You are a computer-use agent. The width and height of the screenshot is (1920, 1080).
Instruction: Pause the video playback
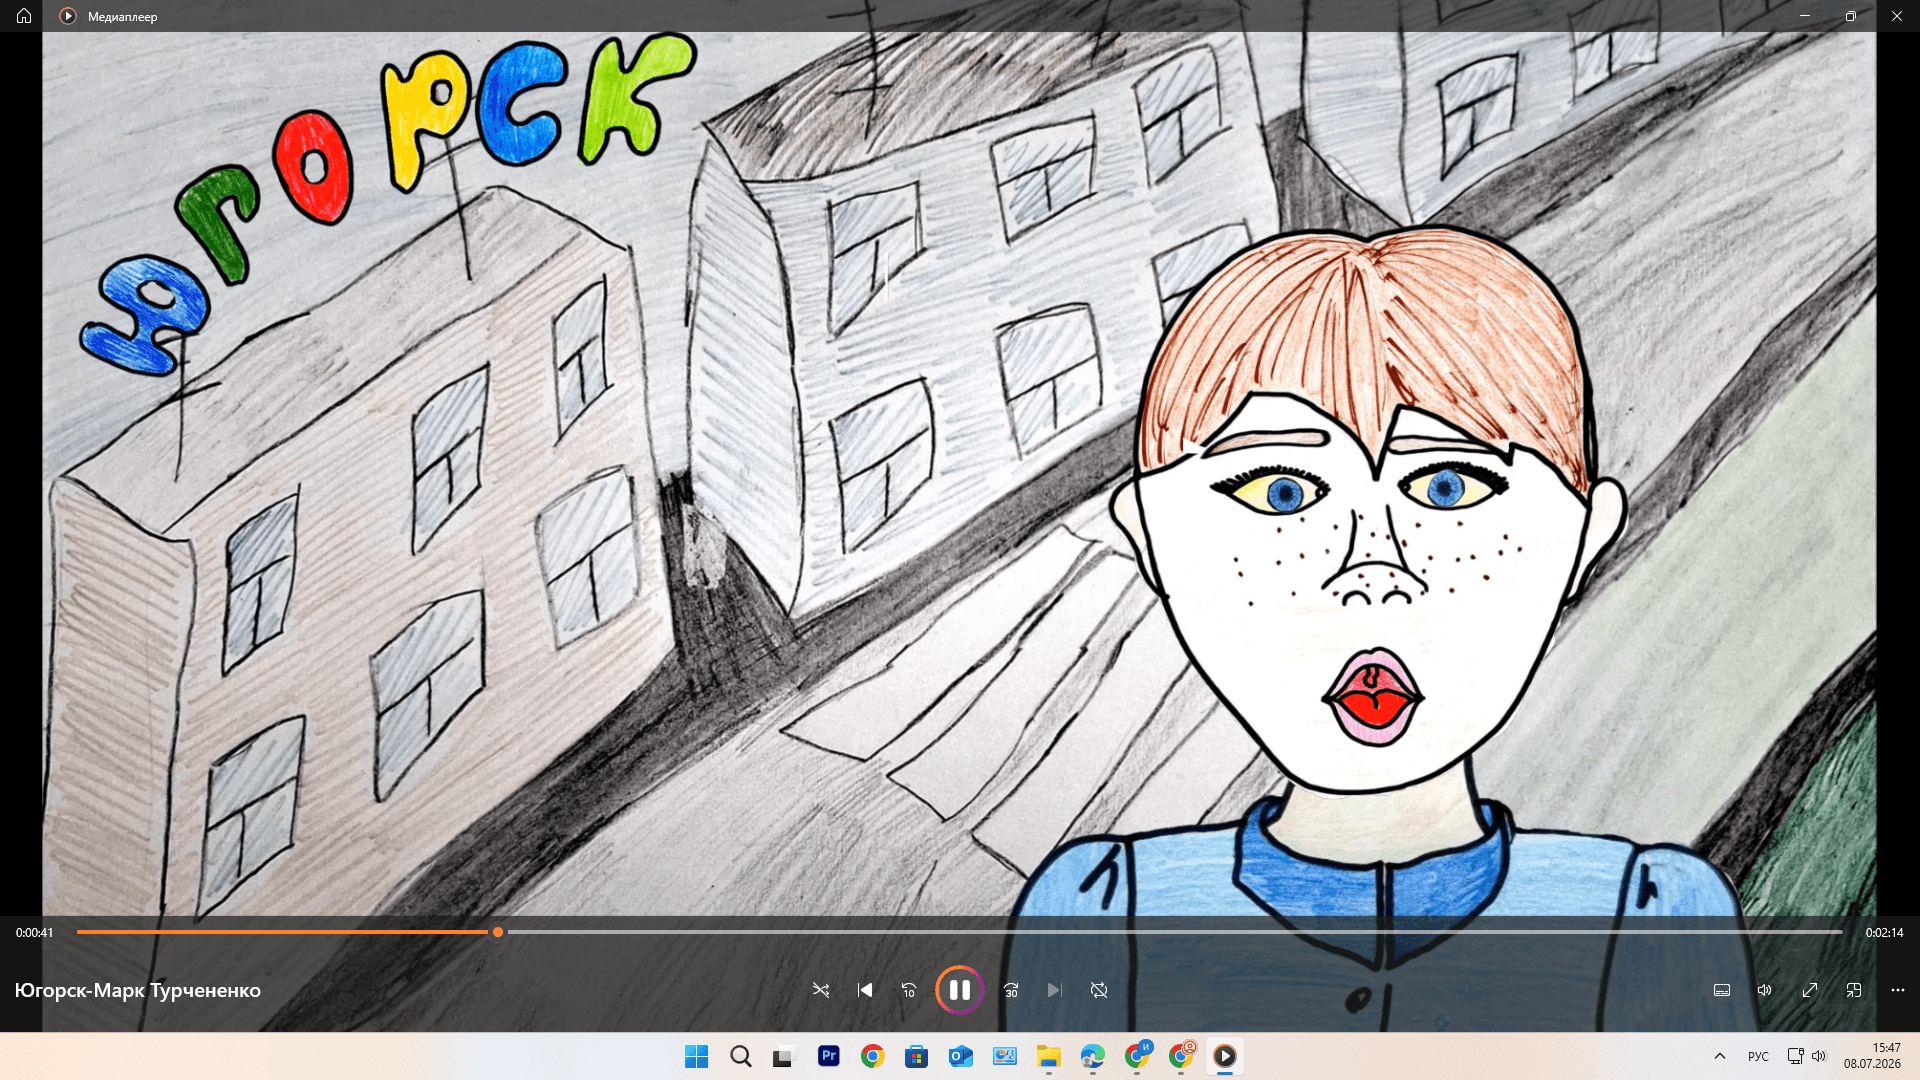[960, 990]
